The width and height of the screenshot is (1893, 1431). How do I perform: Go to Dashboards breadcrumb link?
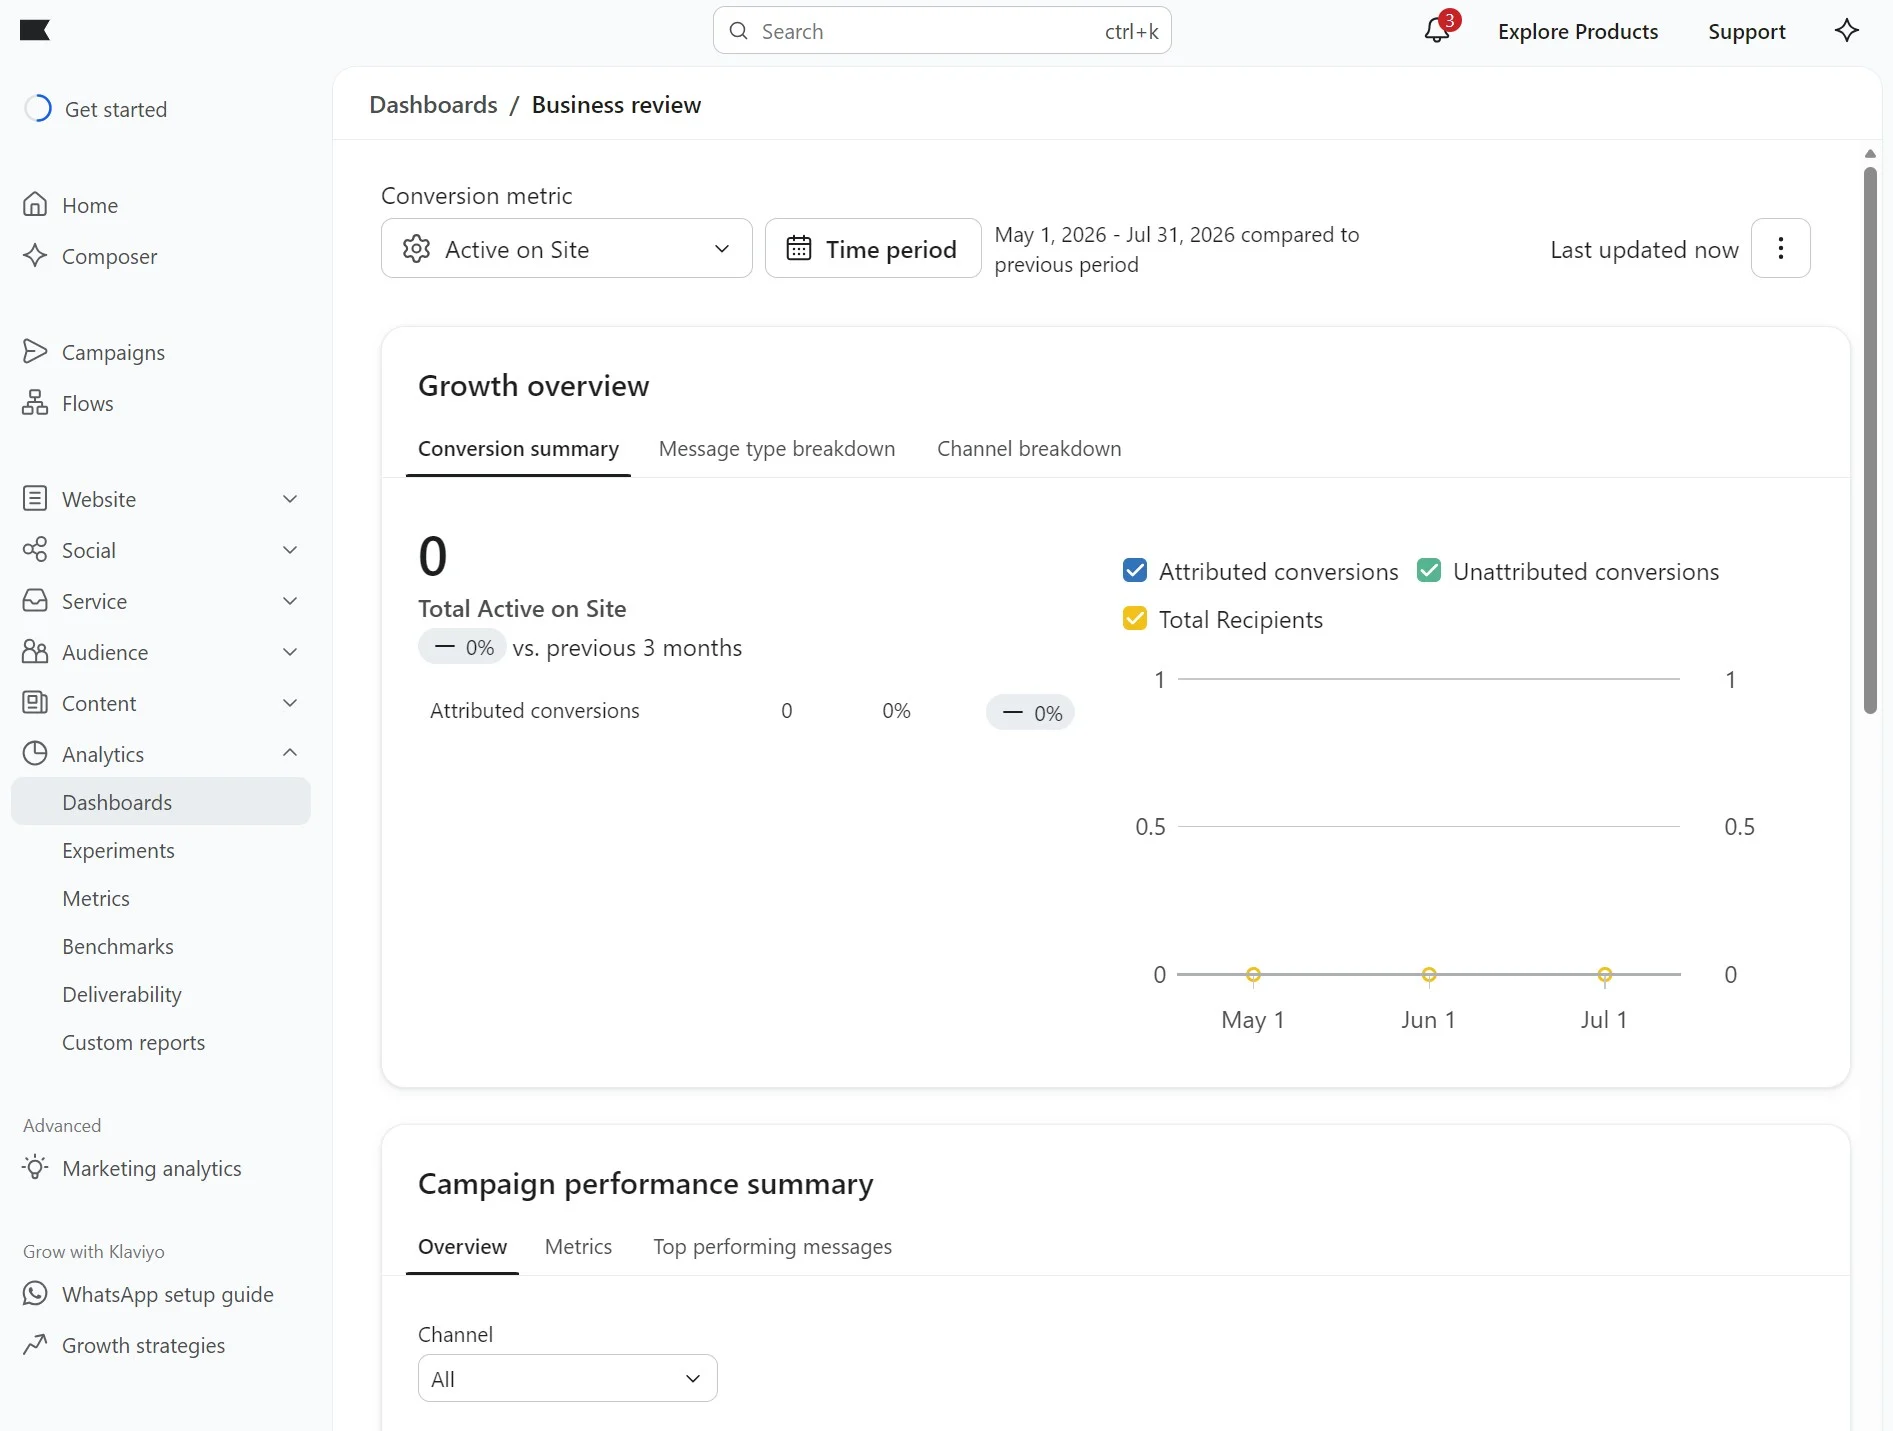tap(433, 105)
